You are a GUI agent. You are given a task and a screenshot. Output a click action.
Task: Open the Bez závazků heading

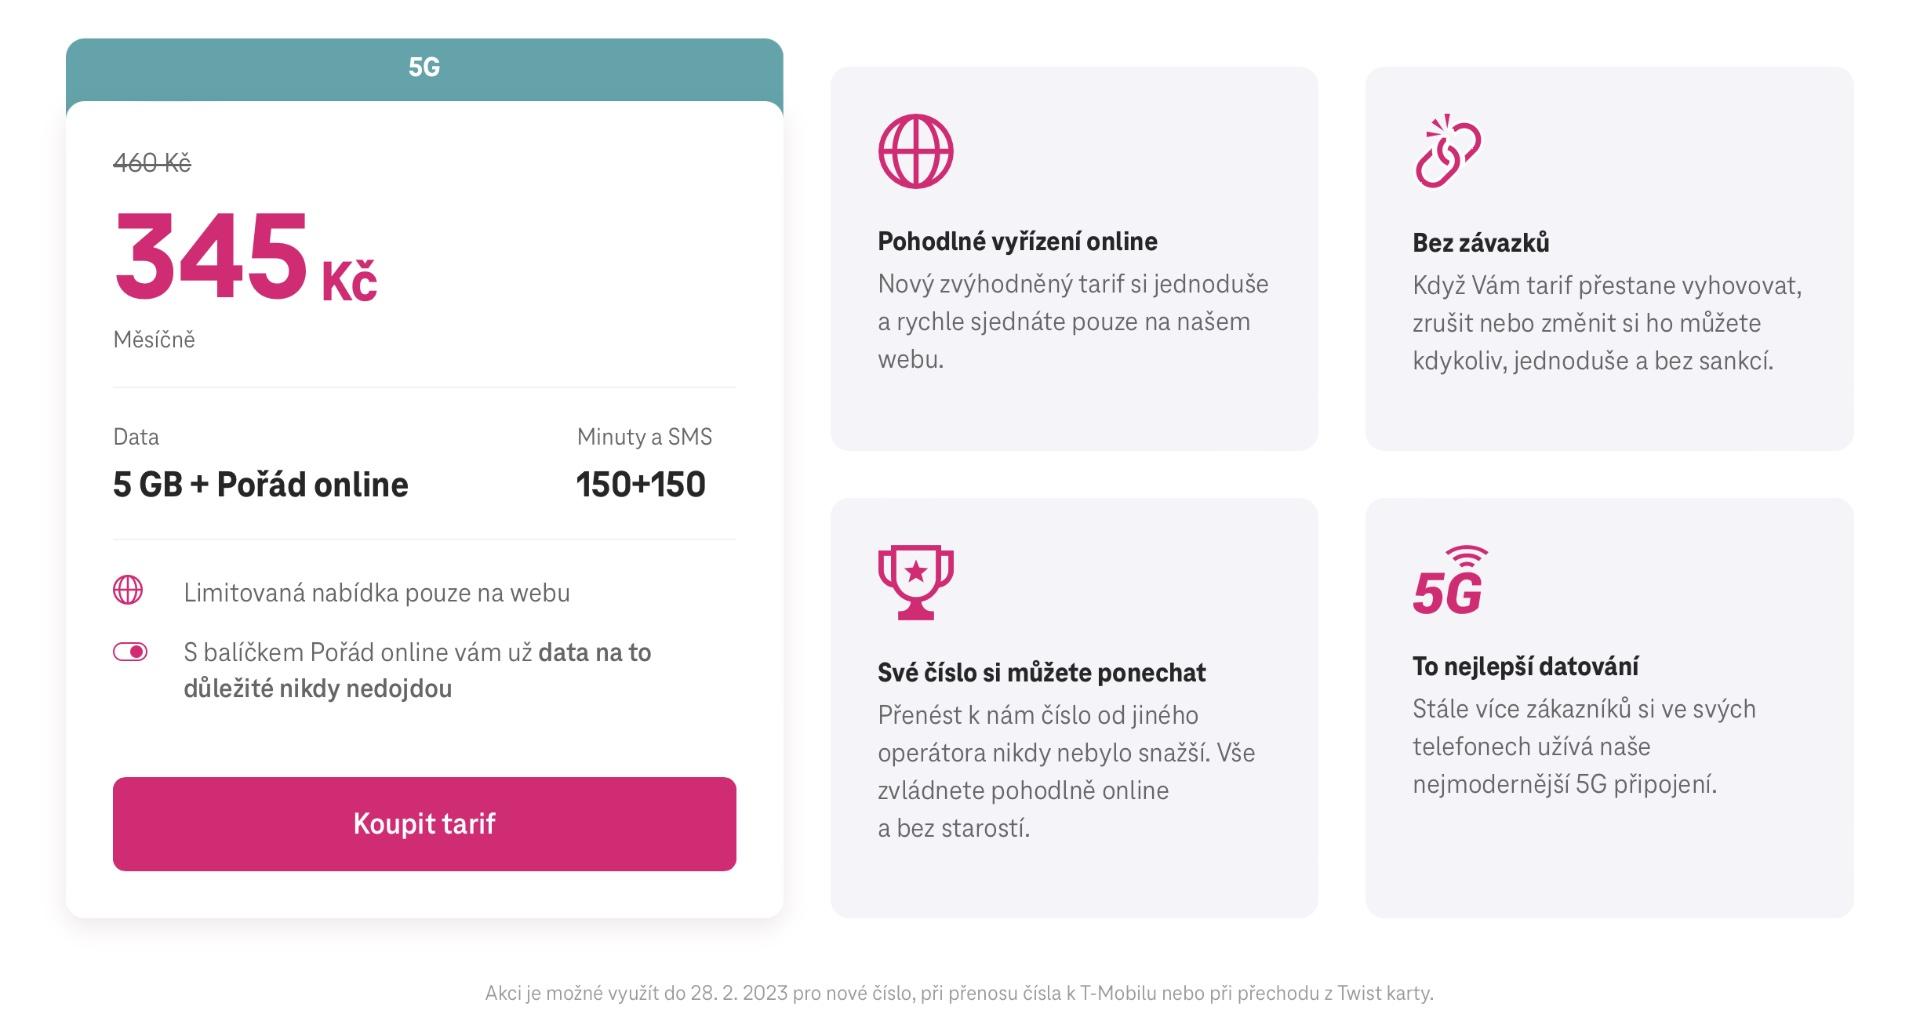pos(1481,242)
